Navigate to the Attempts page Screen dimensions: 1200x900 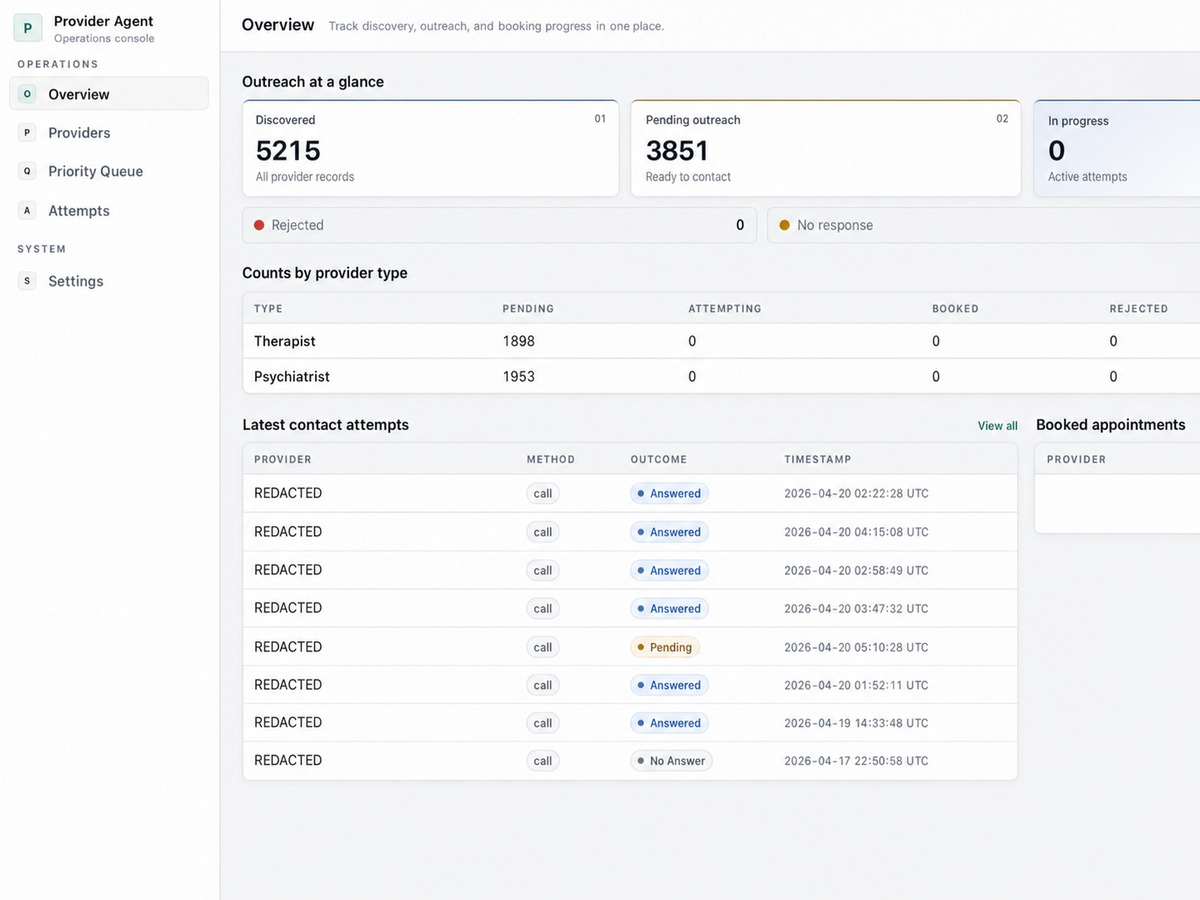tap(109, 211)
